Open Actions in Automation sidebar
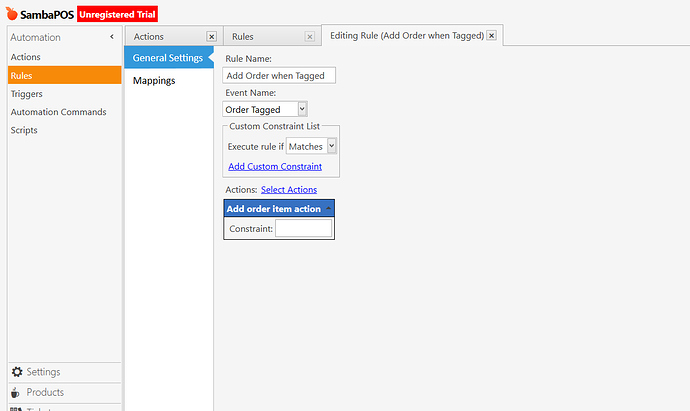The height and width of the screenshot is (411, 690). click(26, 57)
